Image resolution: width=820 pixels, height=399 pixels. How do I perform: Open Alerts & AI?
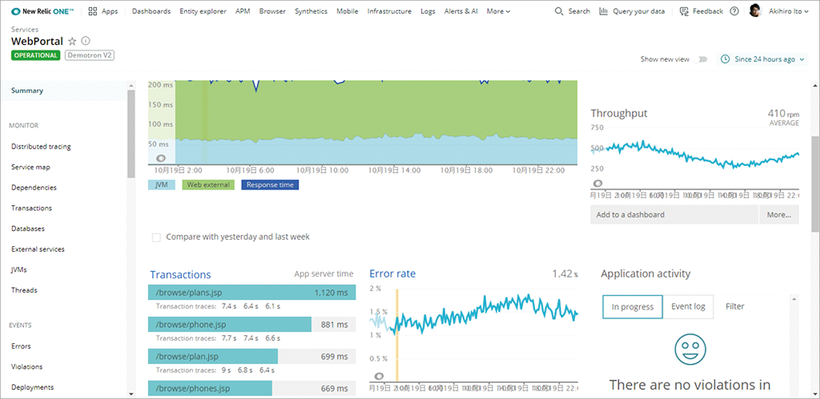tap(461, 11)
